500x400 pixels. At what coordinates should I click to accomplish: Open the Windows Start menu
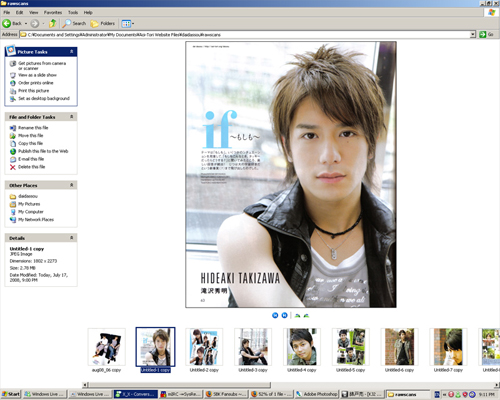coord(11,394)
